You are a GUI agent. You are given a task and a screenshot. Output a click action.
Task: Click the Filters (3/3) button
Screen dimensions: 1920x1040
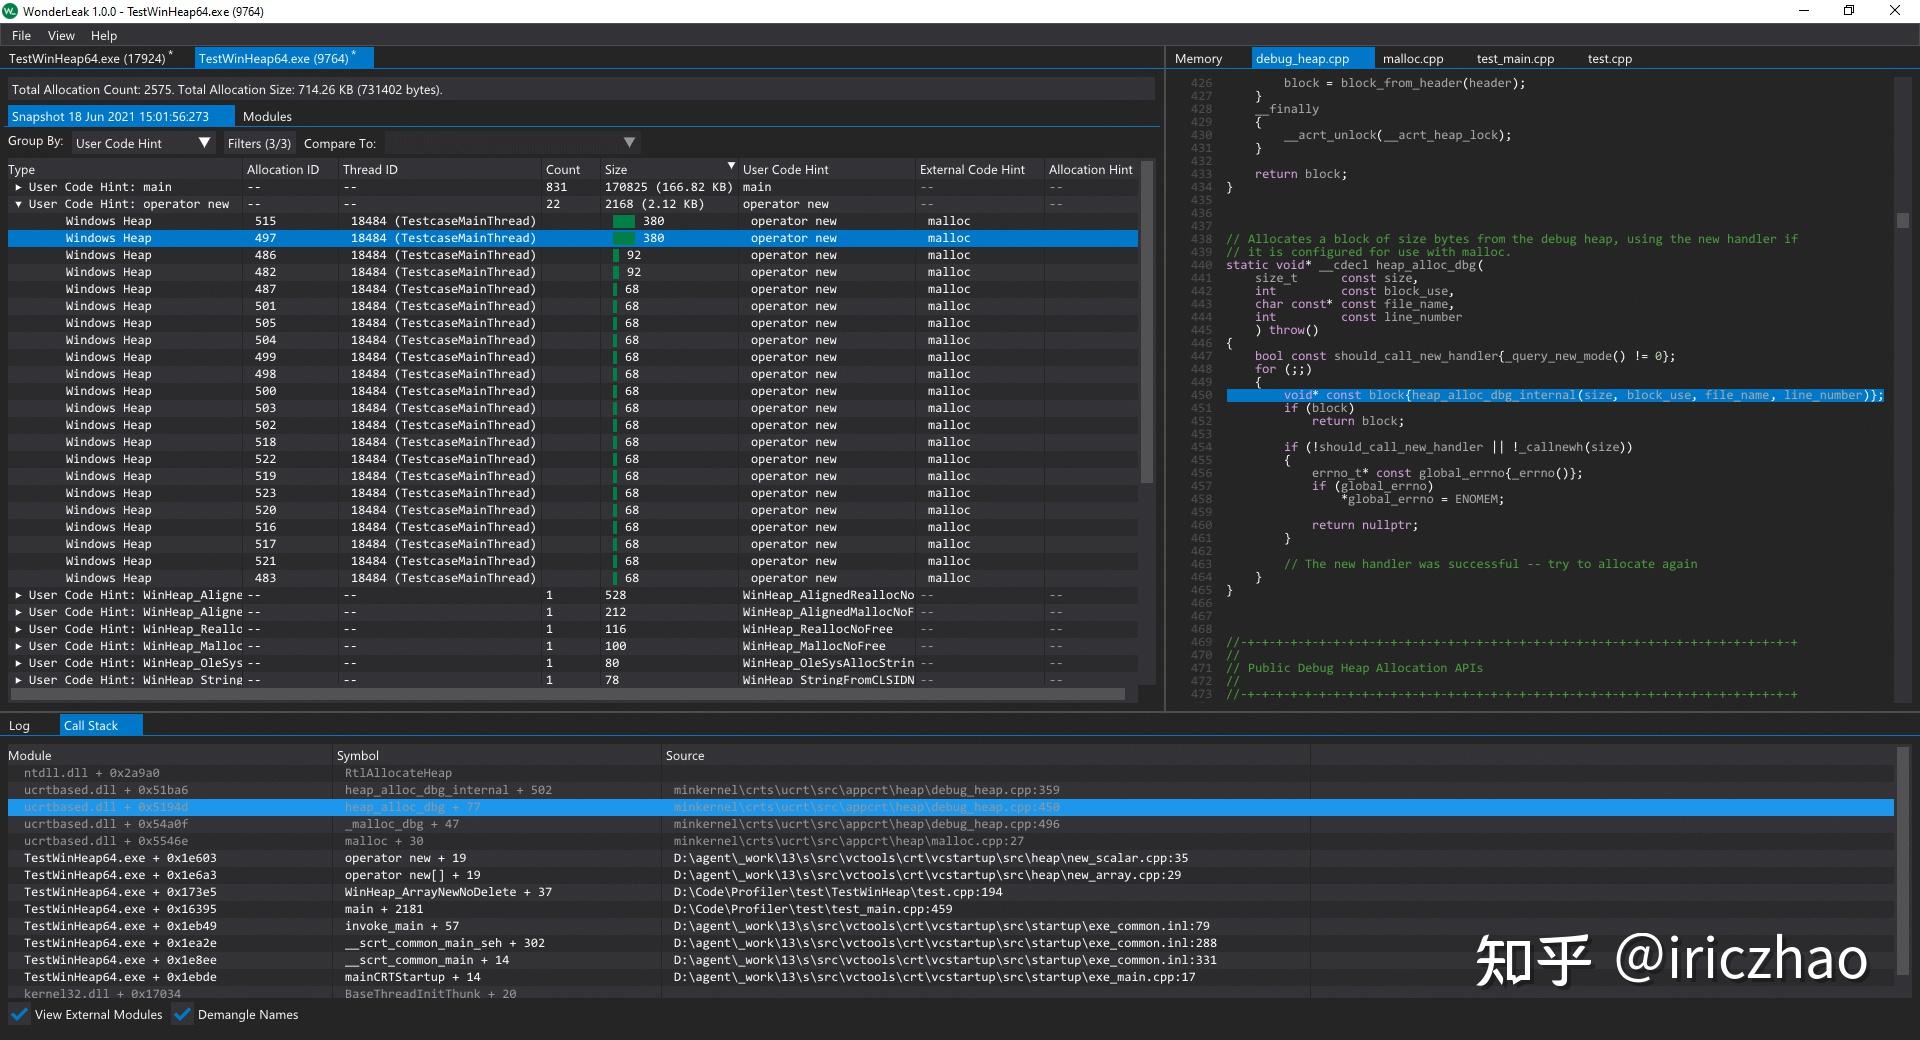pos(259,143)
